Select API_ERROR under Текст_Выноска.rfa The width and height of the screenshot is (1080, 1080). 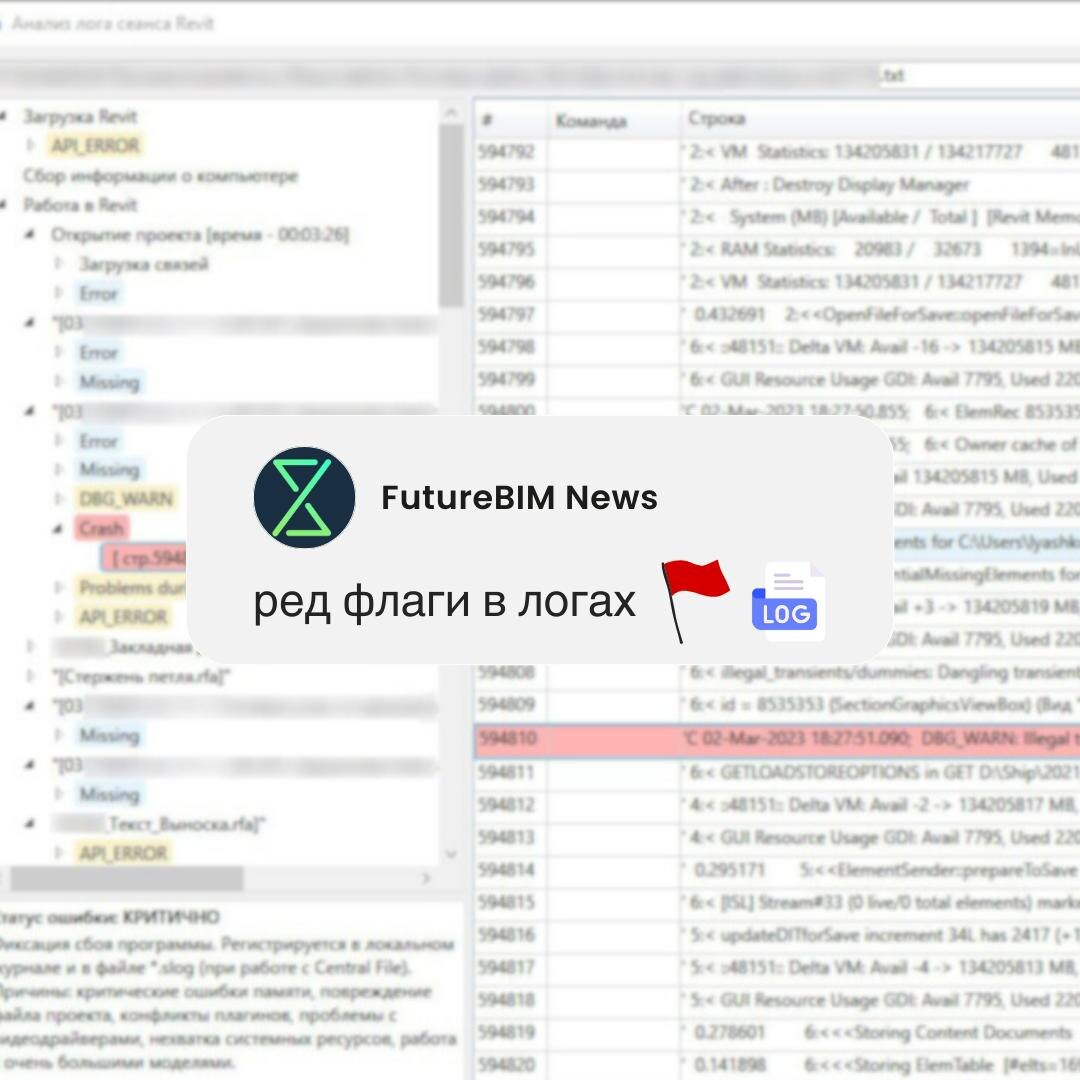(x=123, y=853)
